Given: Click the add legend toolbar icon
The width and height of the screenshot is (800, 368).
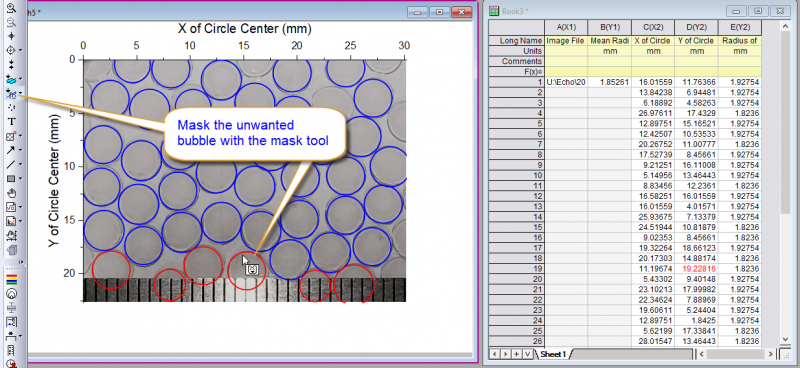Looking at the screenshot, I should point(11,322).
